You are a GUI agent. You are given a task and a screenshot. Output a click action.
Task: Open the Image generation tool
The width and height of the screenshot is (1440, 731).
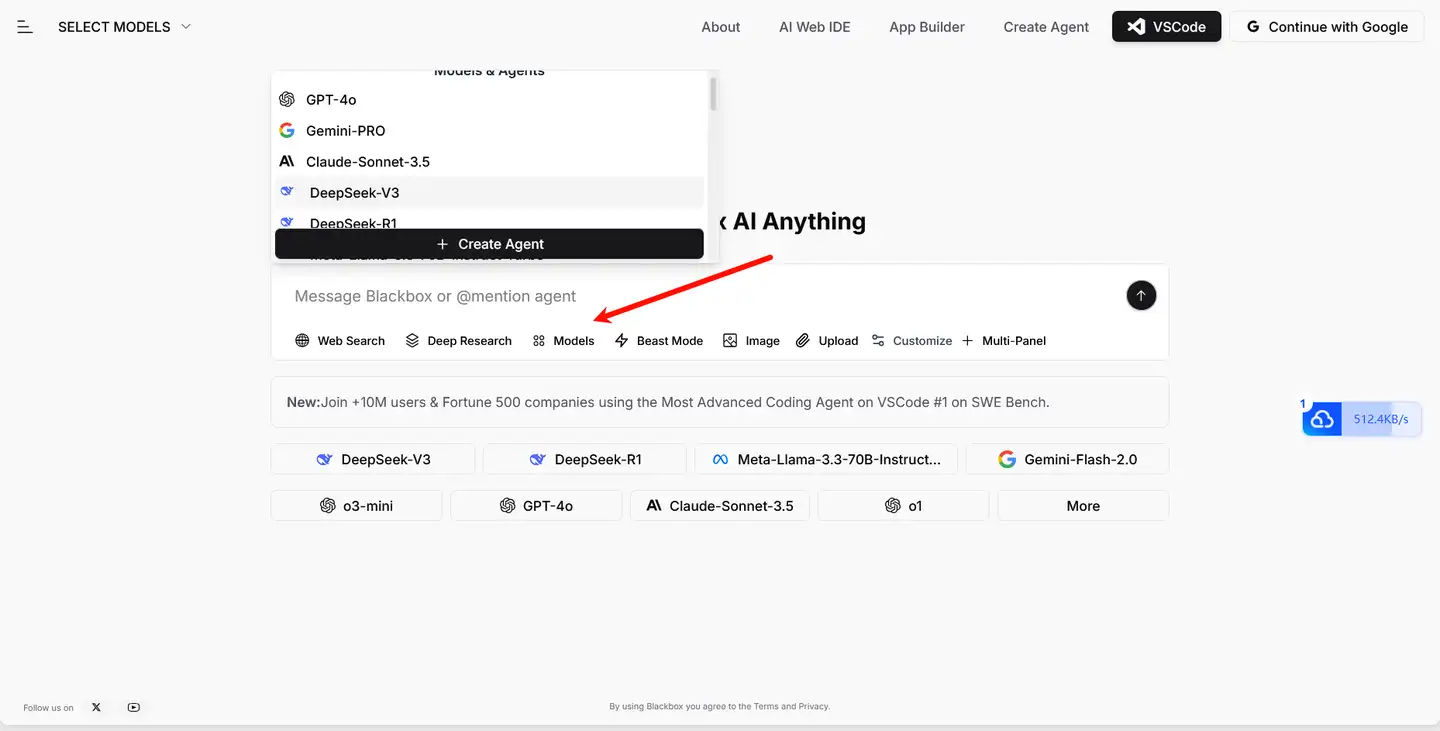click(751, 341)
